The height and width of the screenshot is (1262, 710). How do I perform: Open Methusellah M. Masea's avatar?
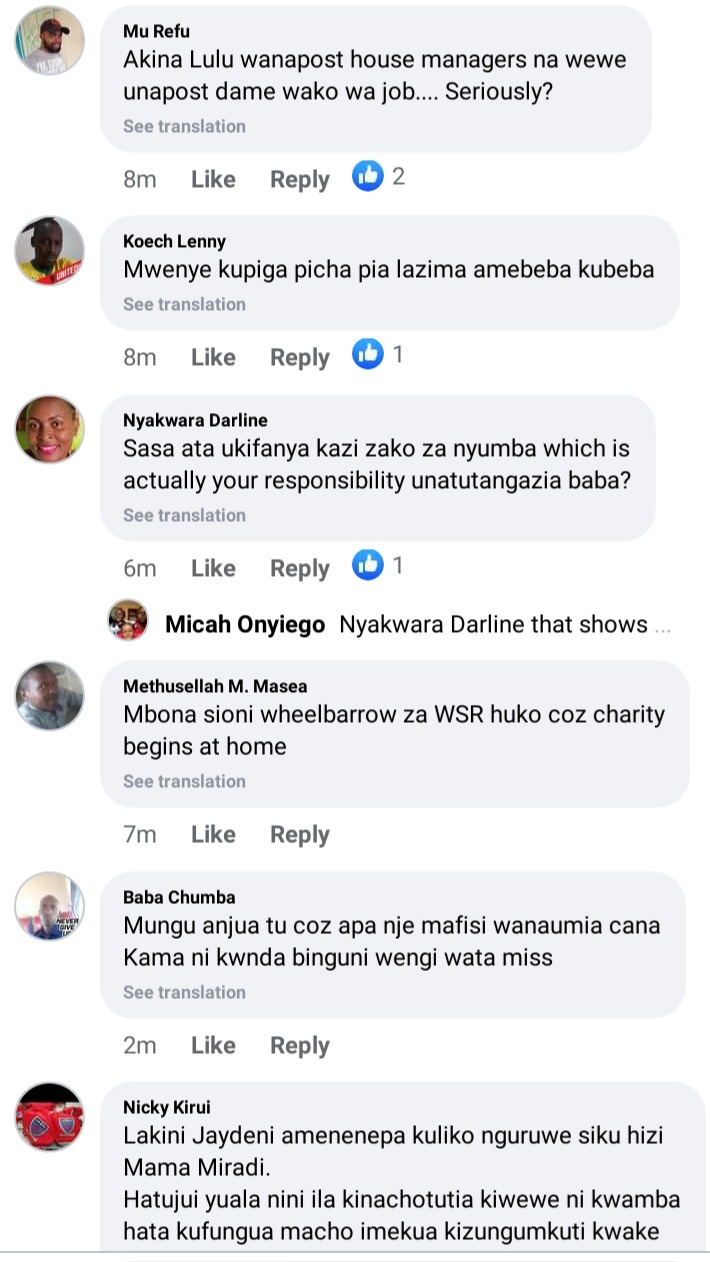pyautogui.click(x=50, y=695)
